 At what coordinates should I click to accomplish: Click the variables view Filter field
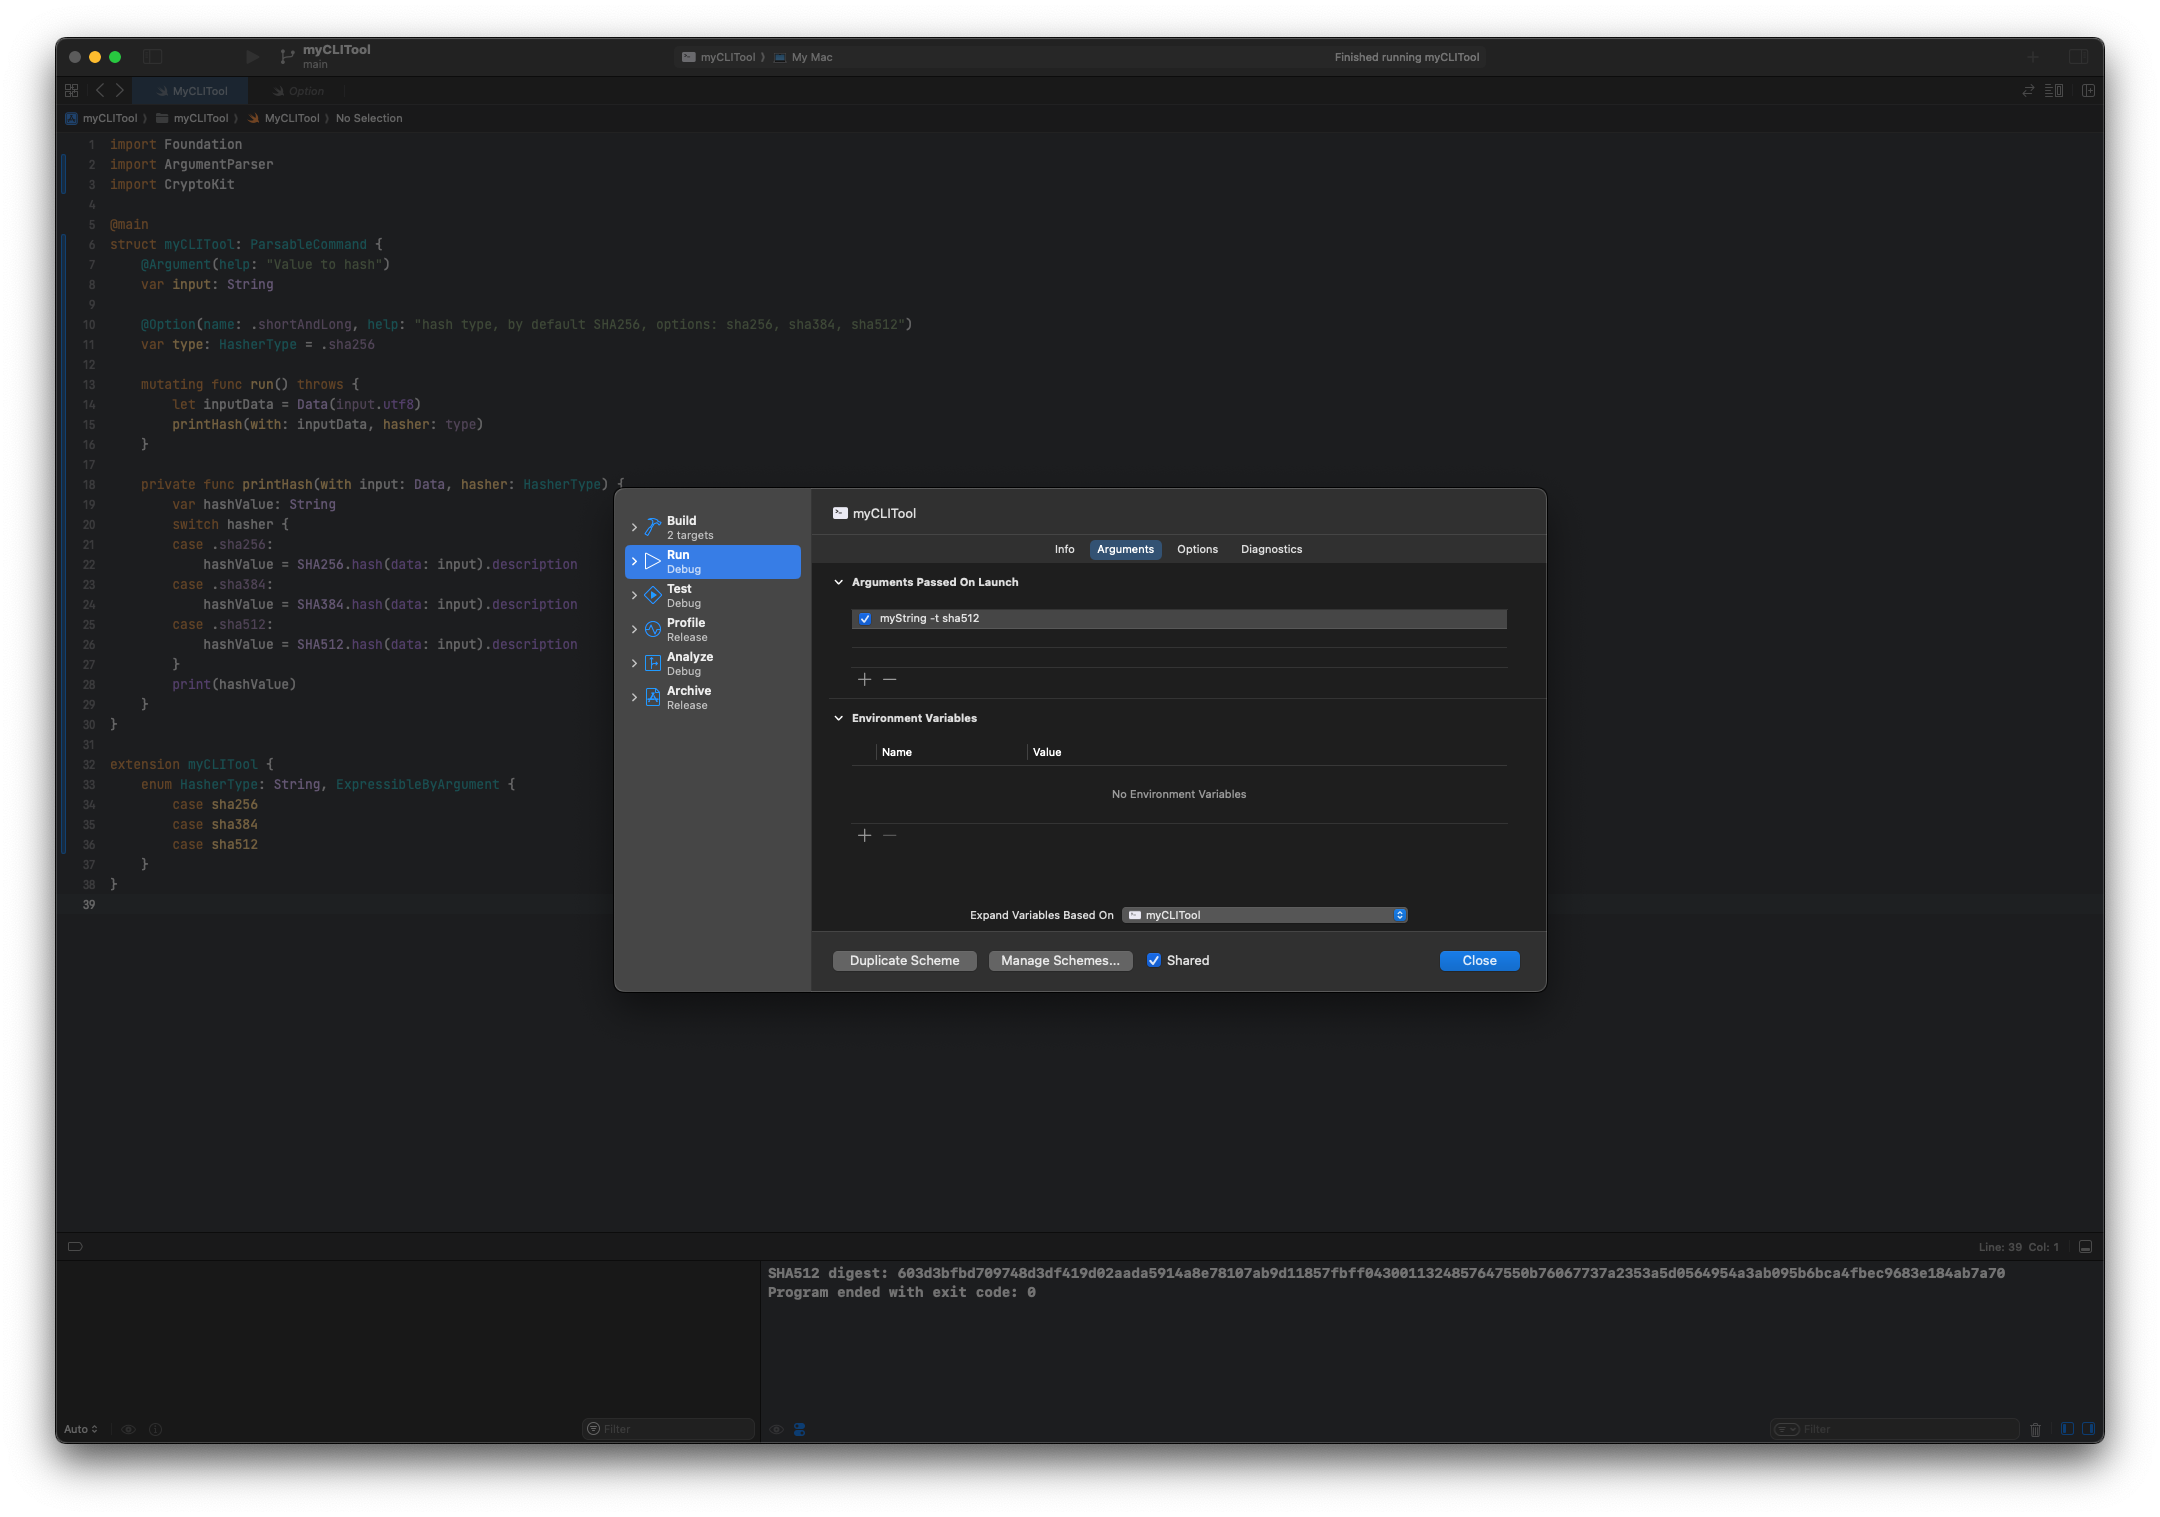(x=668, y=1429)
